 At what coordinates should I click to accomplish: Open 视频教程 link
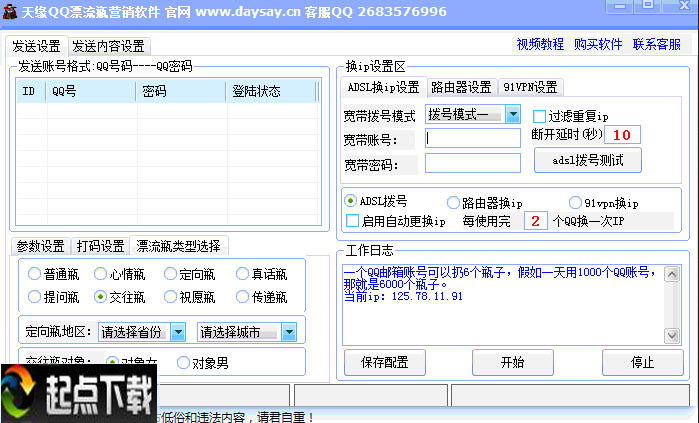pos(540,44)
